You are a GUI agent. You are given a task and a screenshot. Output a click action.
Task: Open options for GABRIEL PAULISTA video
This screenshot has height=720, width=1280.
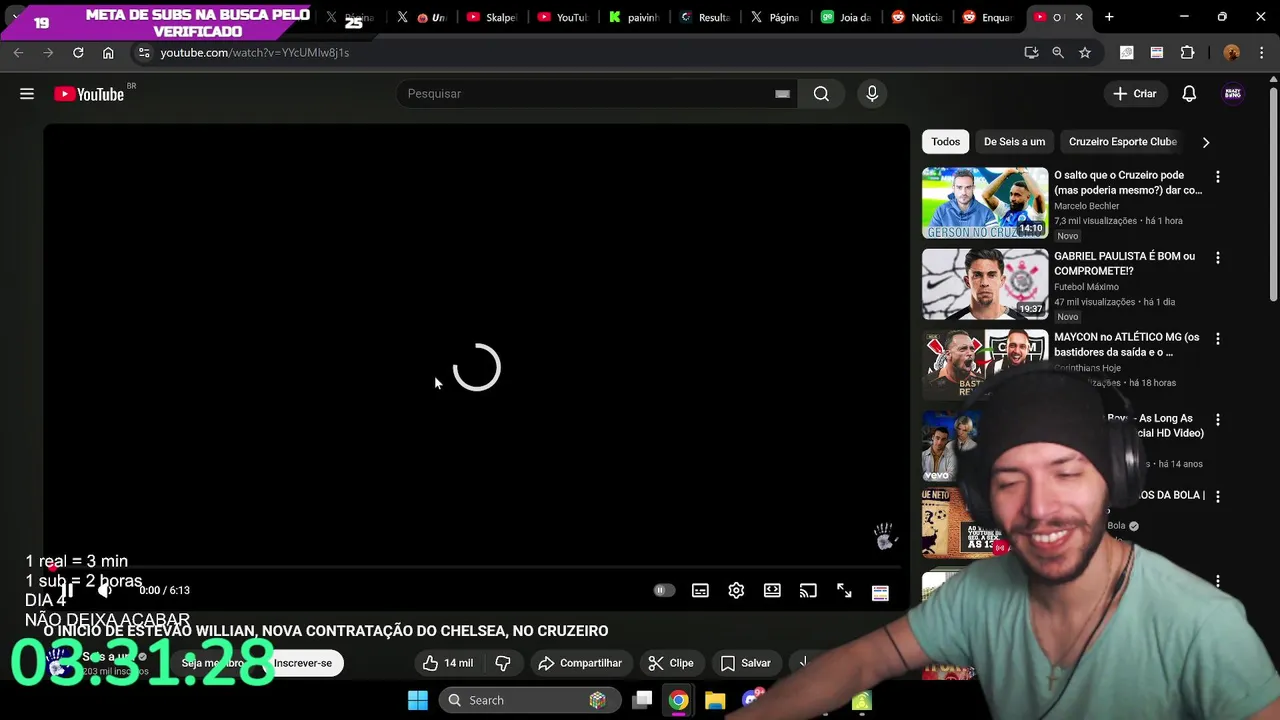pos(1217,258)
